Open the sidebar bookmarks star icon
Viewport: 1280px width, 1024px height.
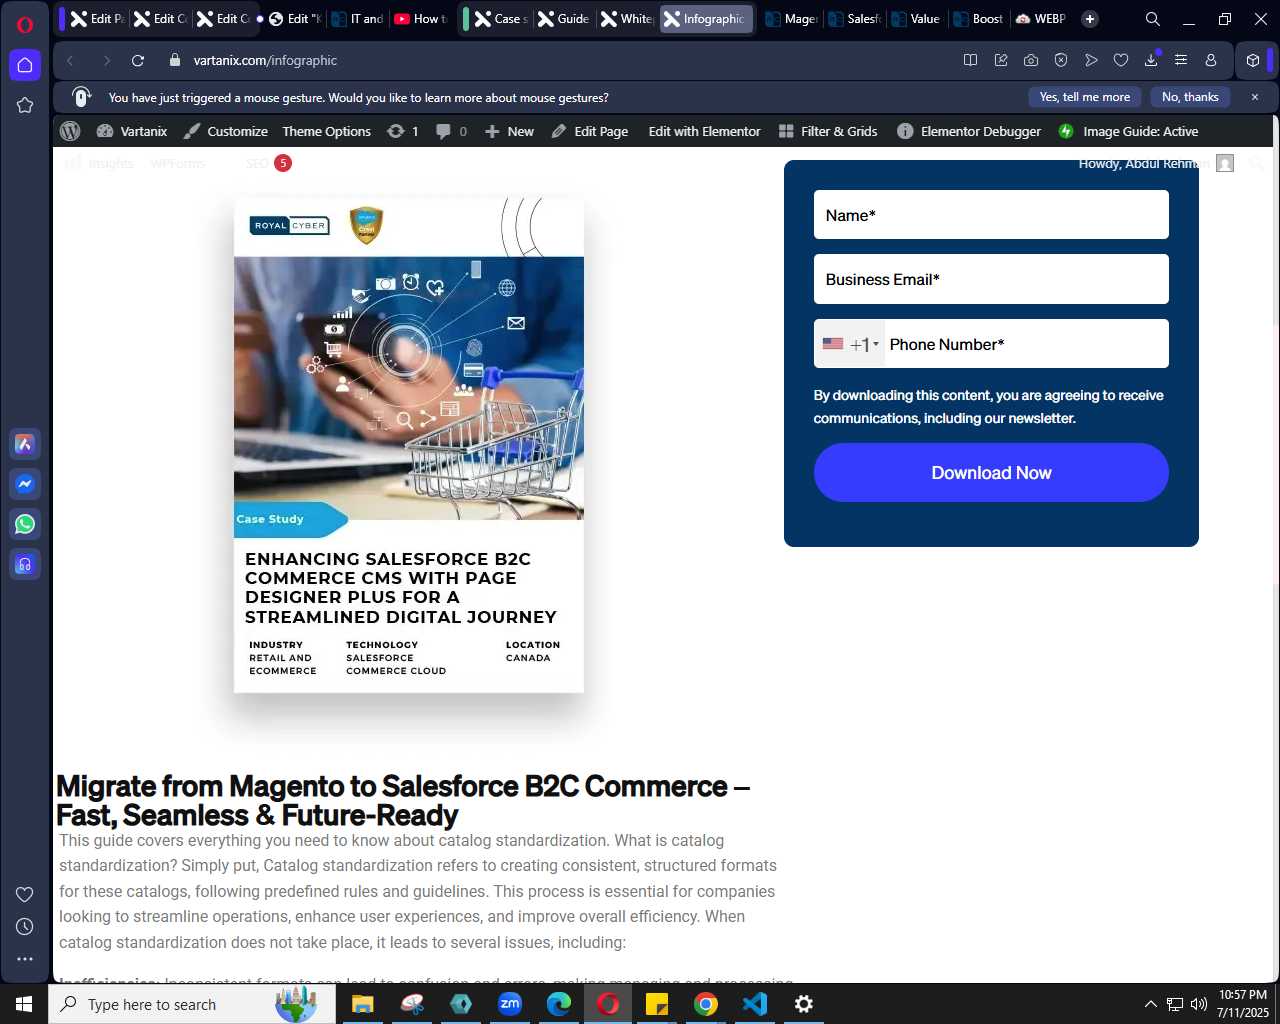tap(25, 105)
